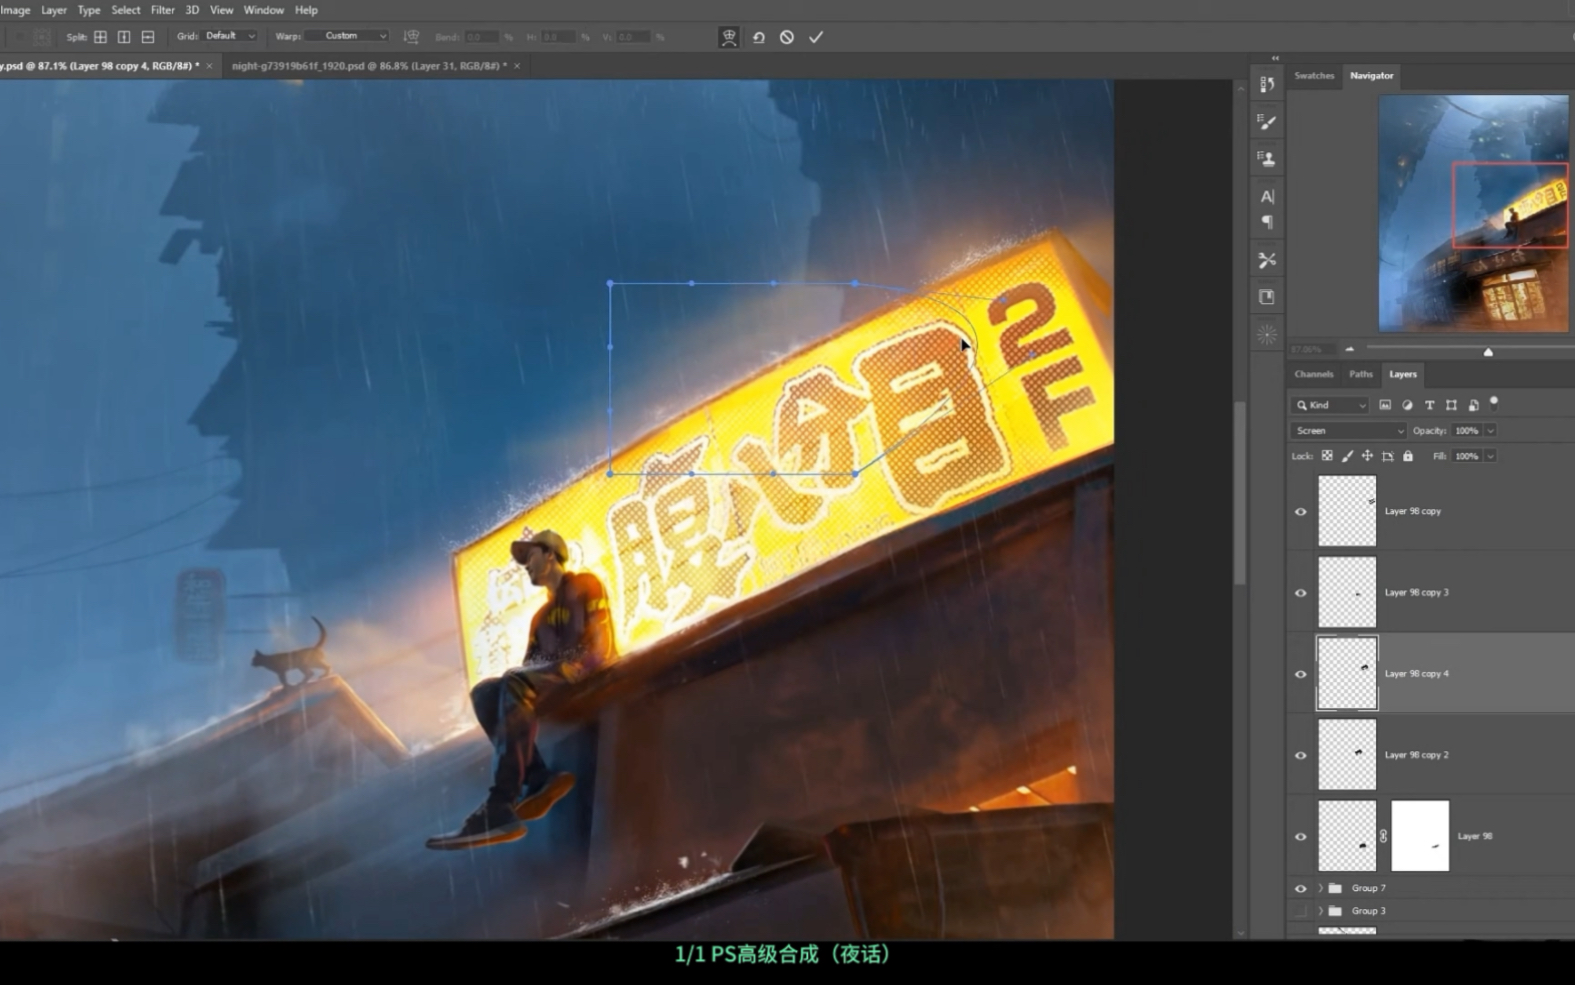
Task: Change the warp orientation icon
Action: pyautogui.click(x=411, y=37)
